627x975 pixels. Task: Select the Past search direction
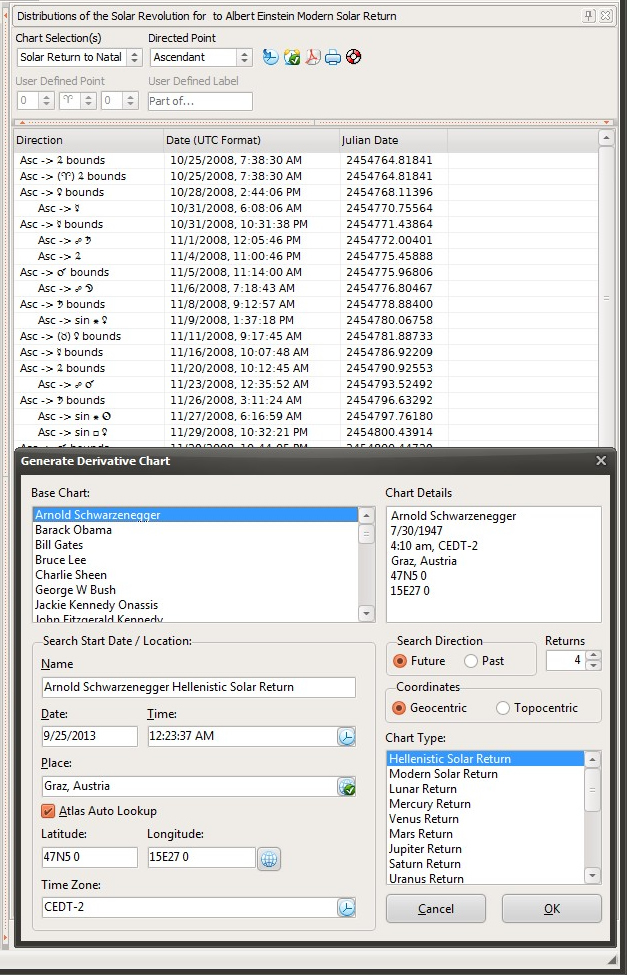click(x=484, y=661)
